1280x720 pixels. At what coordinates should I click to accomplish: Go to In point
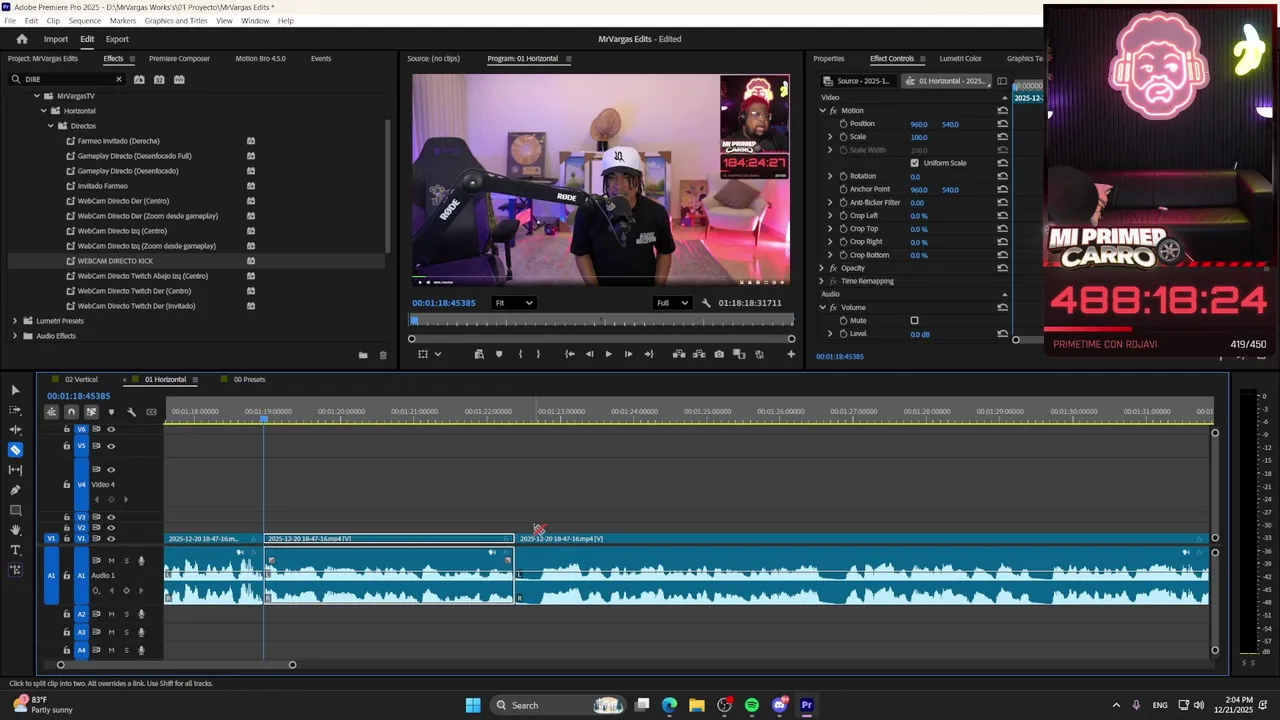569,354
